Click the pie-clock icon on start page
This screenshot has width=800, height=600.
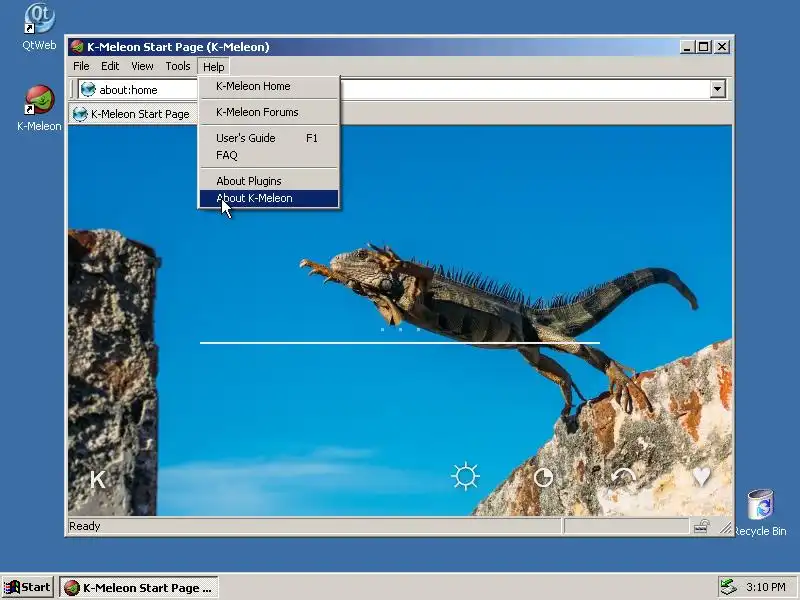543,478
